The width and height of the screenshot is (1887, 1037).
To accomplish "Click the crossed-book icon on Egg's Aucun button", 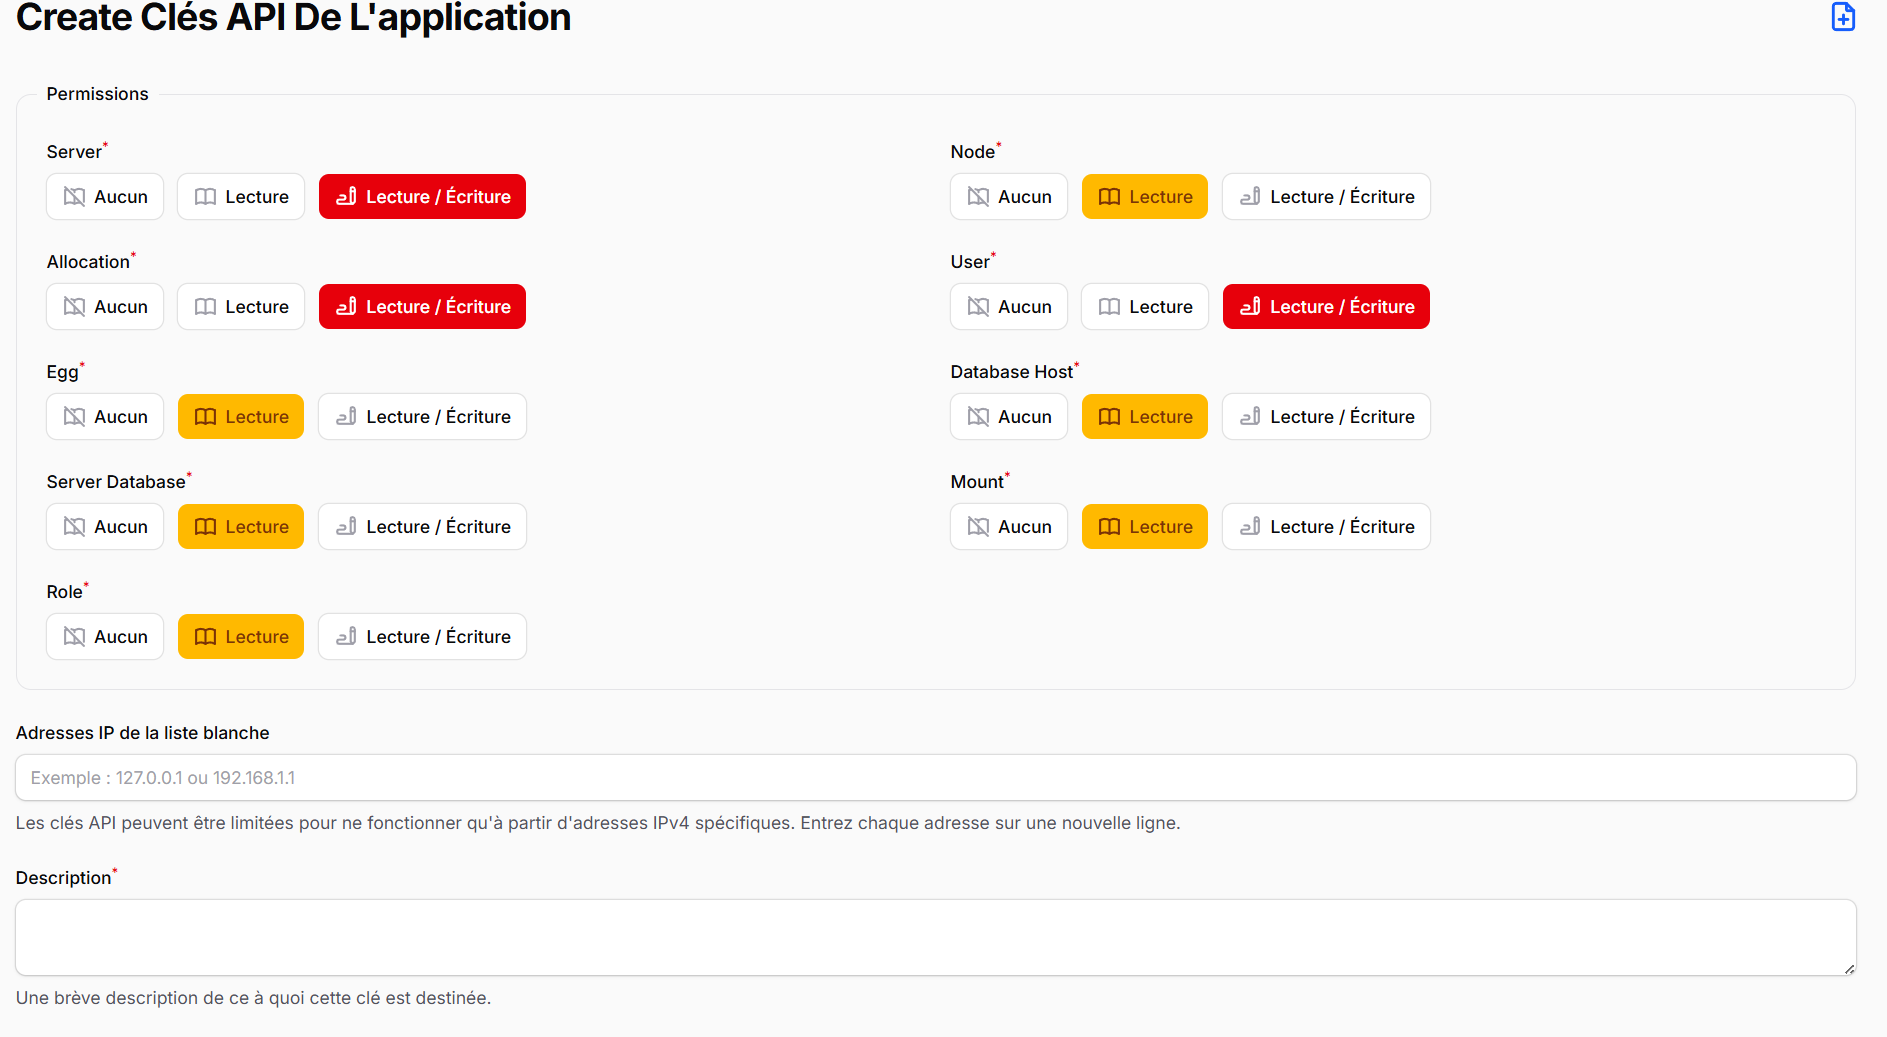I will coord(73,416).
